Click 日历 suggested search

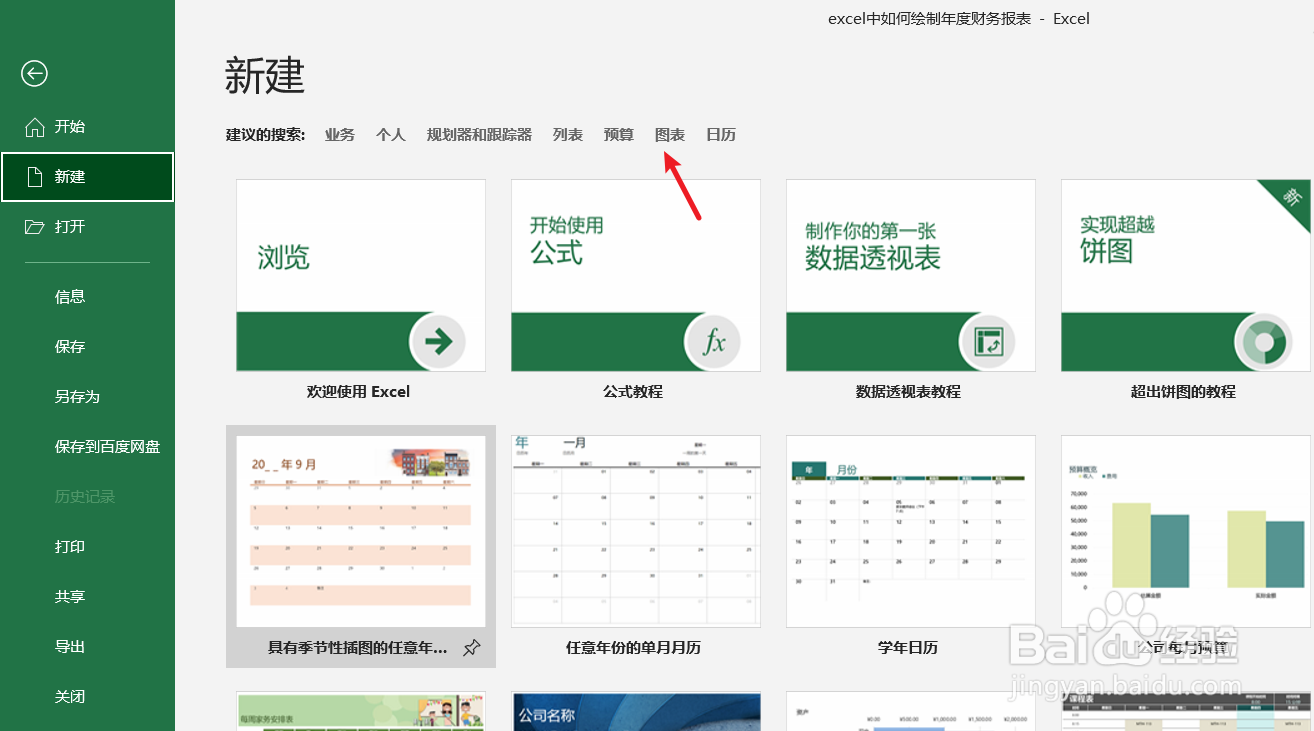click(x=721, y=135)
